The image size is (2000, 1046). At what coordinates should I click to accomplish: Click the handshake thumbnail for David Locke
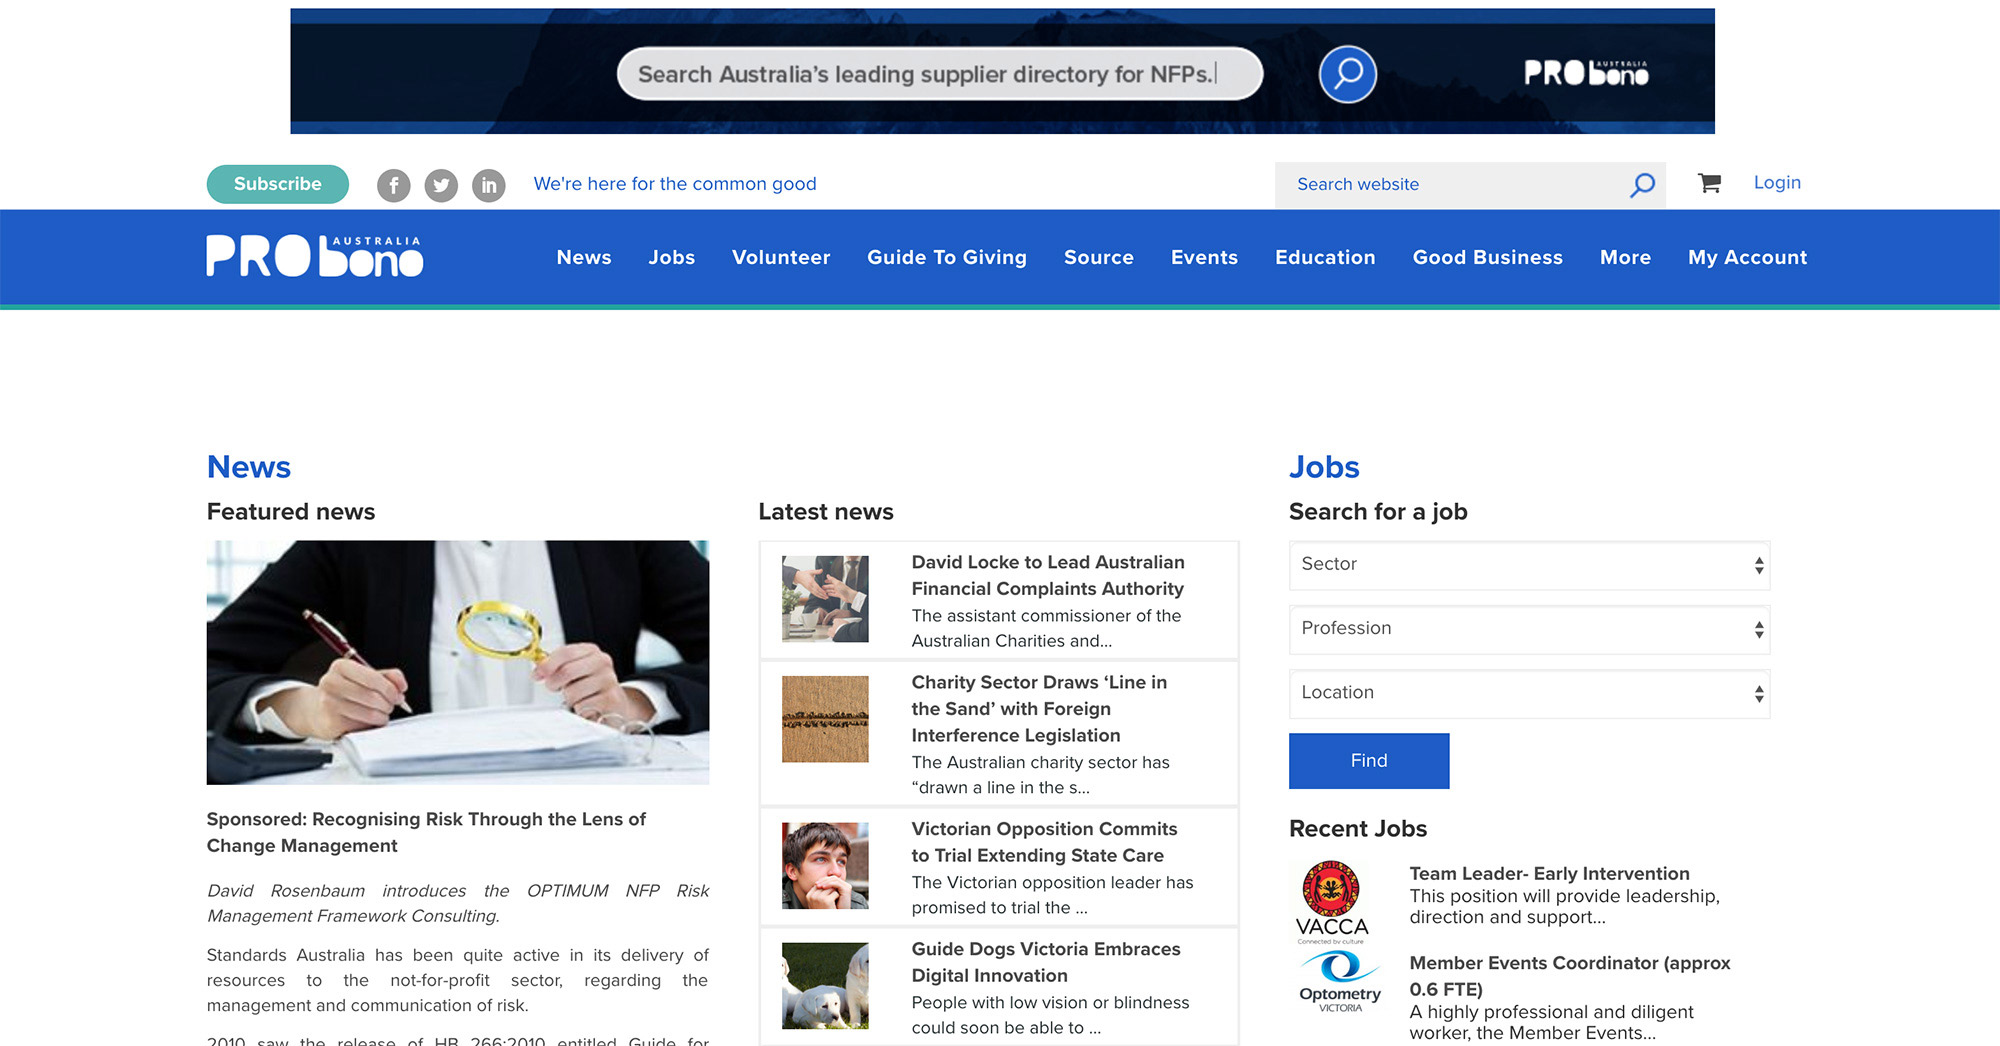click(x=825, y=598)
